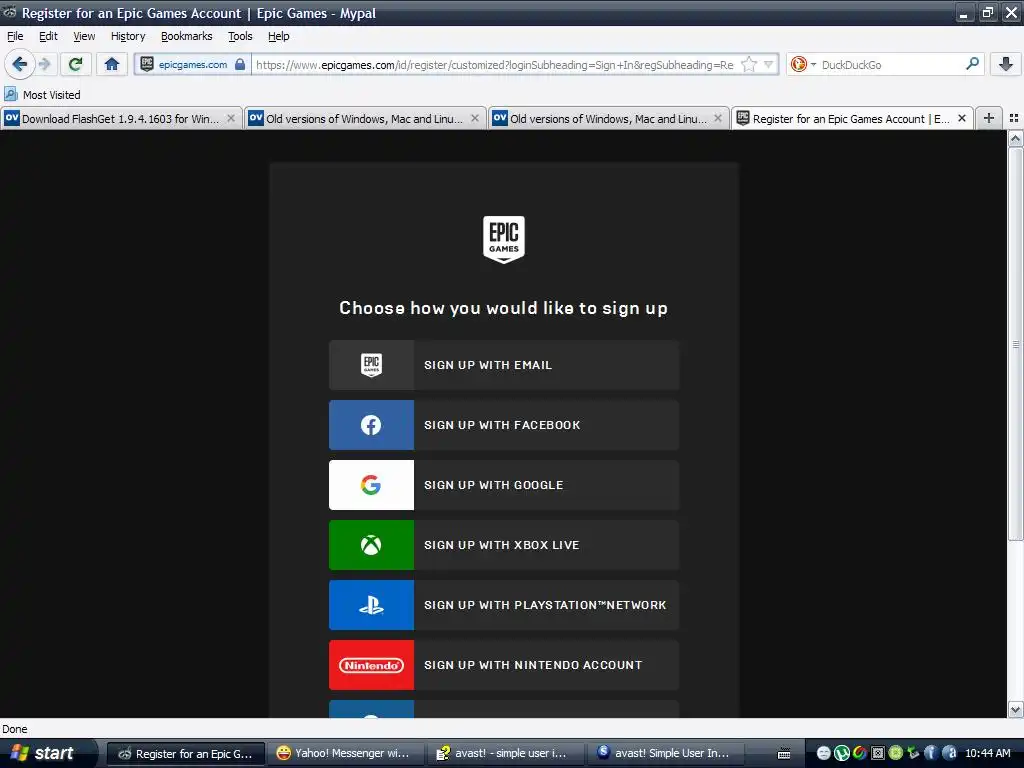Open the DuckDuckGo search engine selector
The width and height of the screenshot is (1024, 768).
pos(803,64)
